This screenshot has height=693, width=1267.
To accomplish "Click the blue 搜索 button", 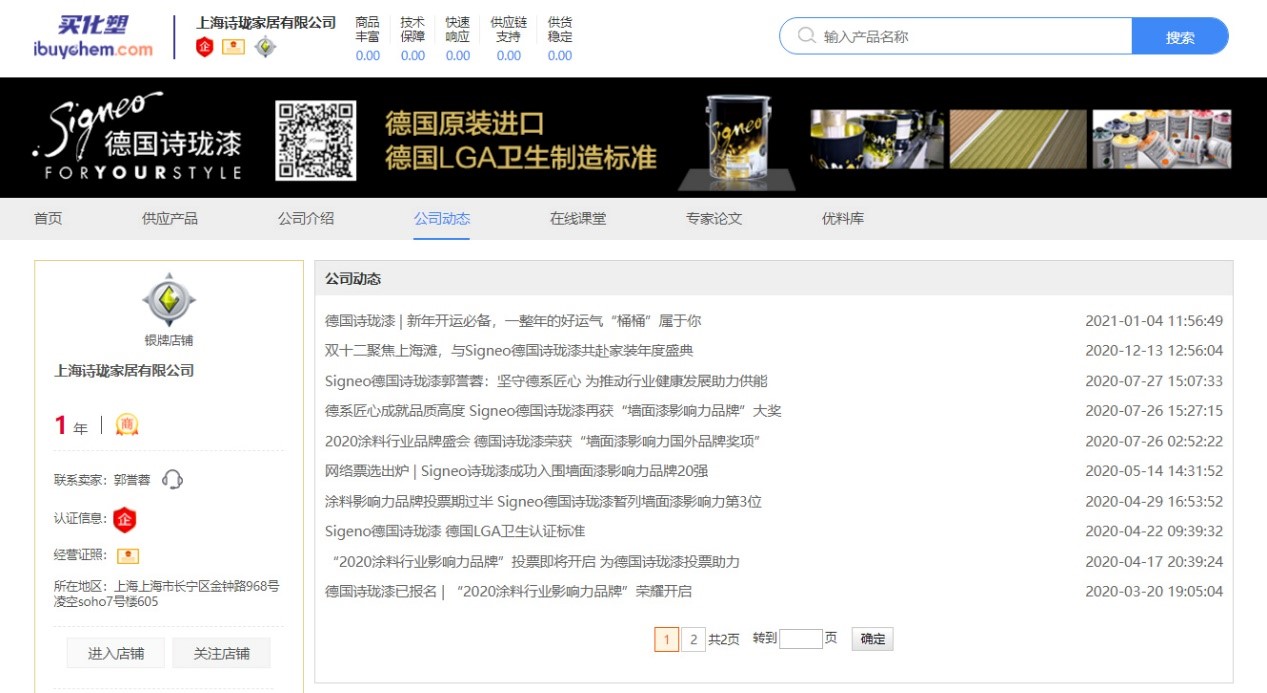I will point(1180,37).
